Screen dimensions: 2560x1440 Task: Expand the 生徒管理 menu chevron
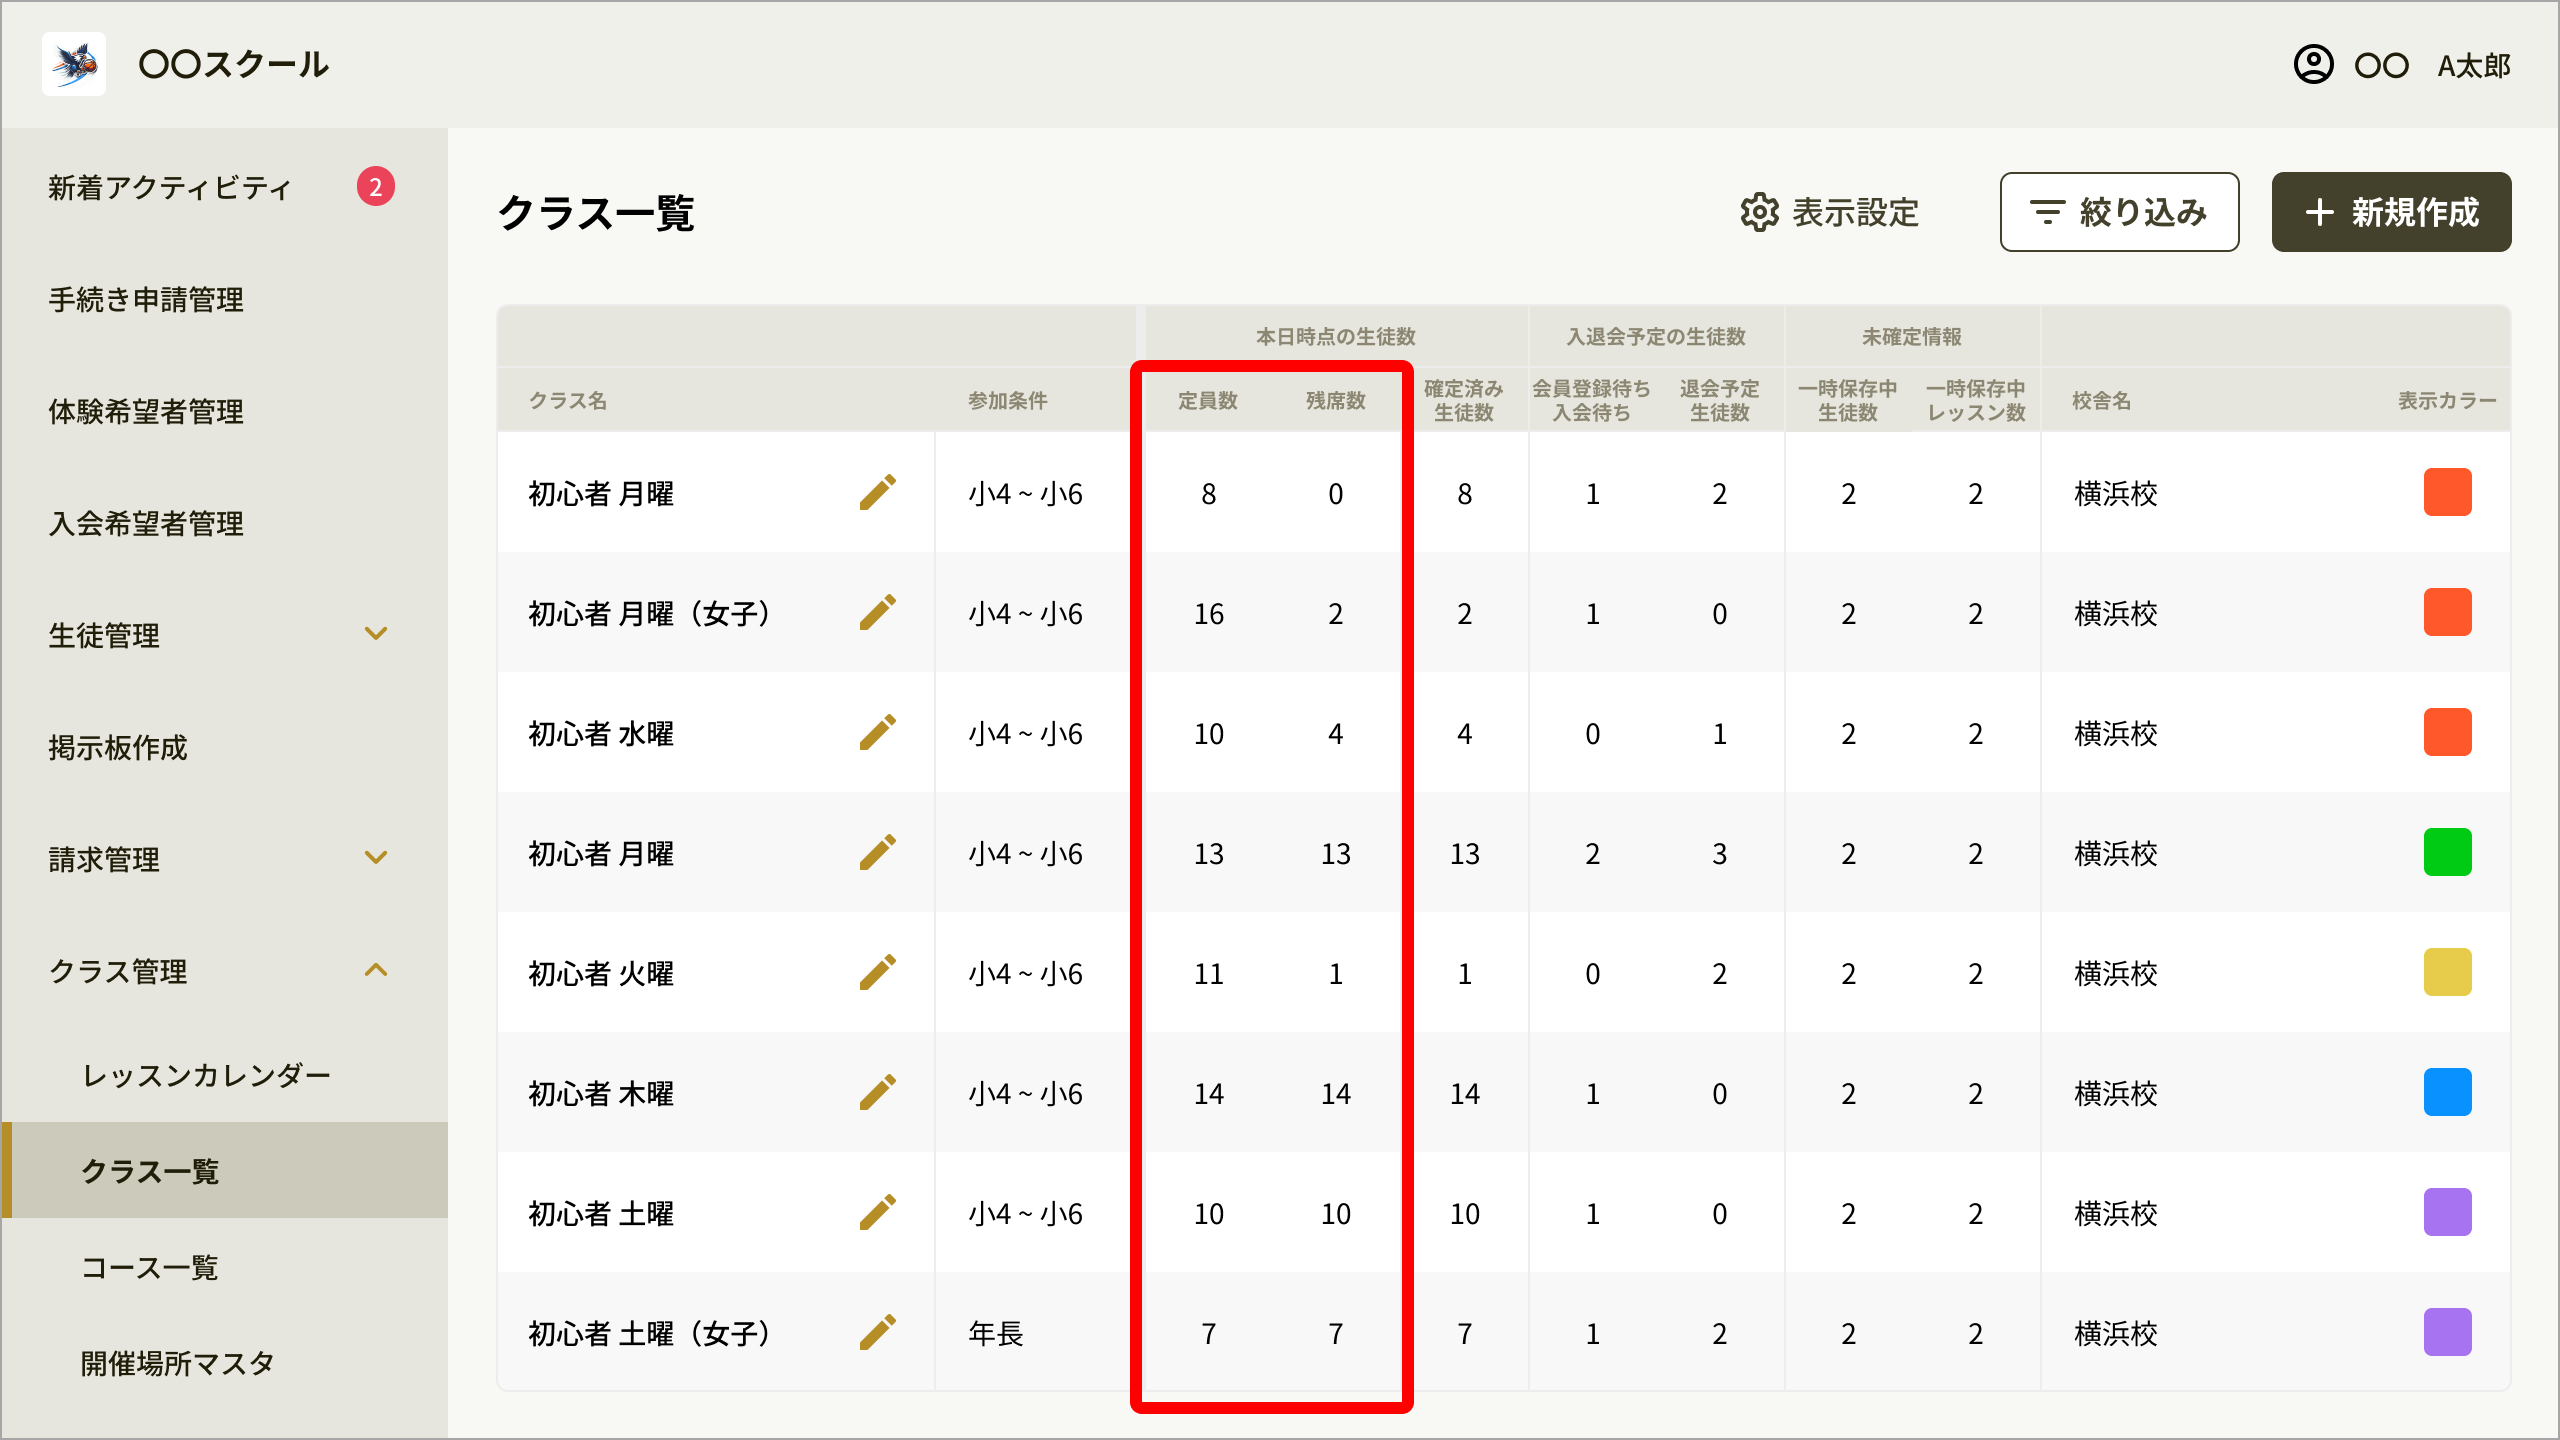pos(376,634)
